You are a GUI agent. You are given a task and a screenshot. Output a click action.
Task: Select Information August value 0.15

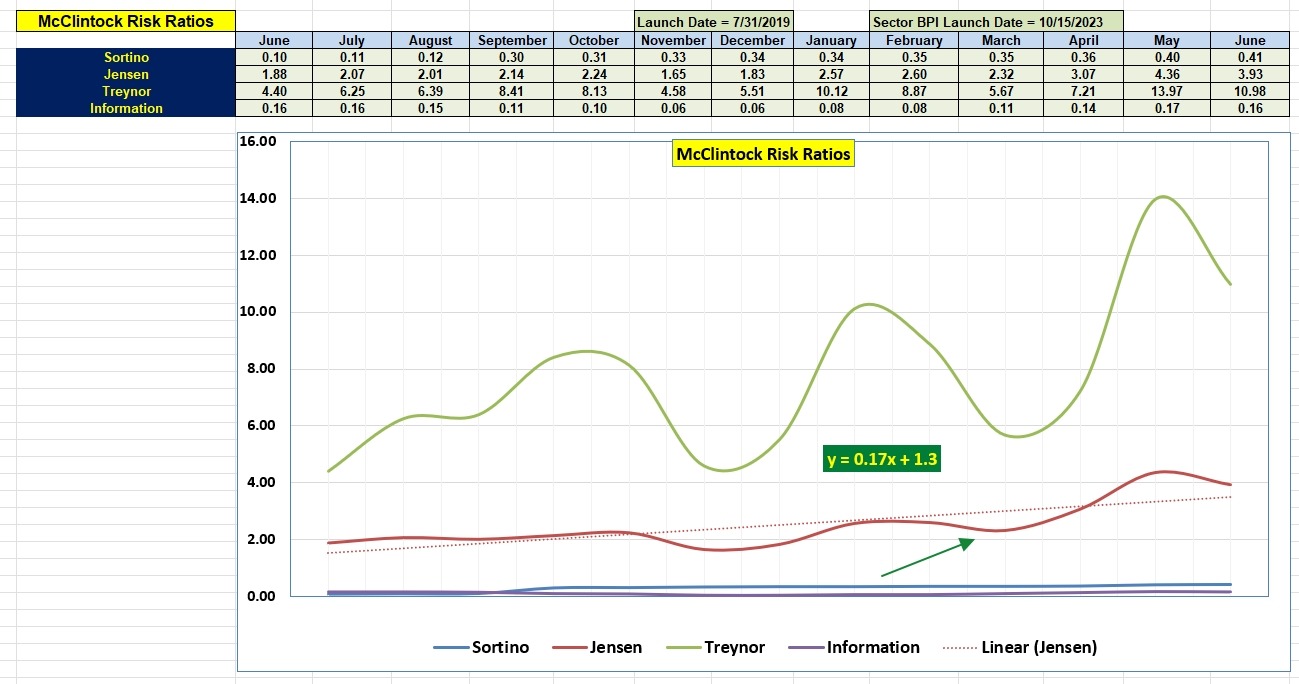pyautogui.click(x=431, y=108)
